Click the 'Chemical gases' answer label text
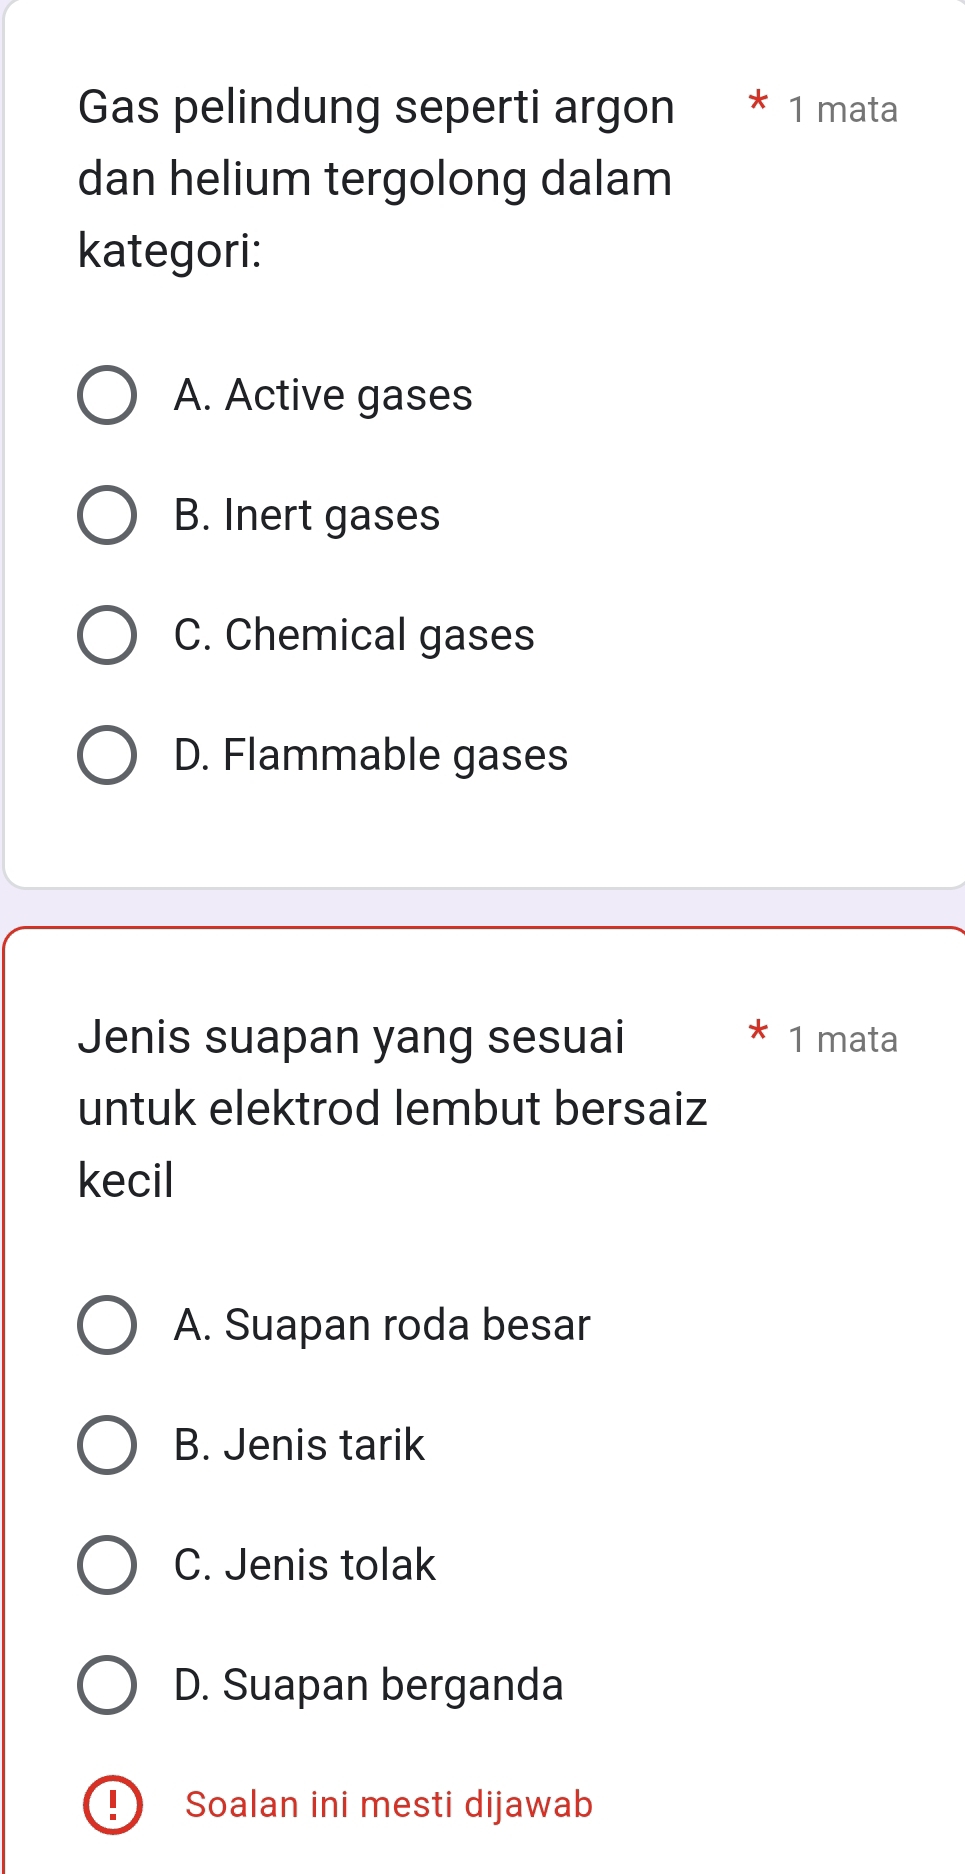Viewport: 965px width, 1874px height. pyautogui.click(x=354, y=635)
